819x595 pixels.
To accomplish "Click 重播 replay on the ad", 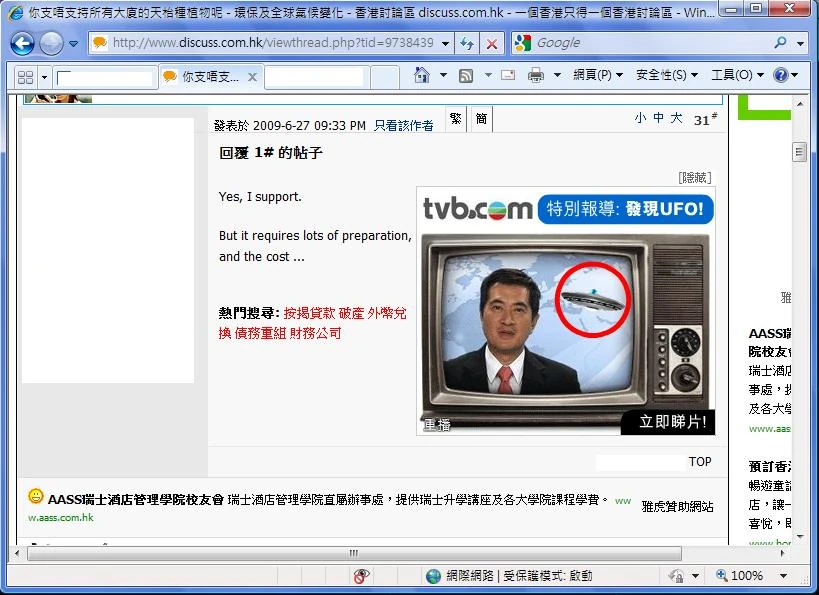I will pyautogui.click(x=437, y=425).
